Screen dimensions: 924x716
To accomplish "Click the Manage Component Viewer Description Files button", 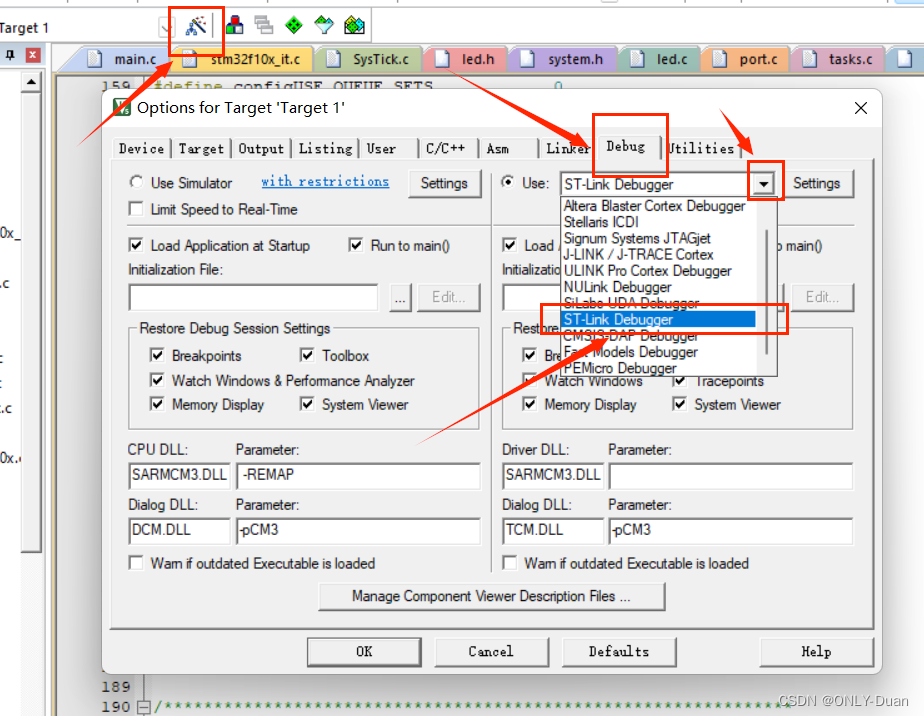I will [491, 596].
